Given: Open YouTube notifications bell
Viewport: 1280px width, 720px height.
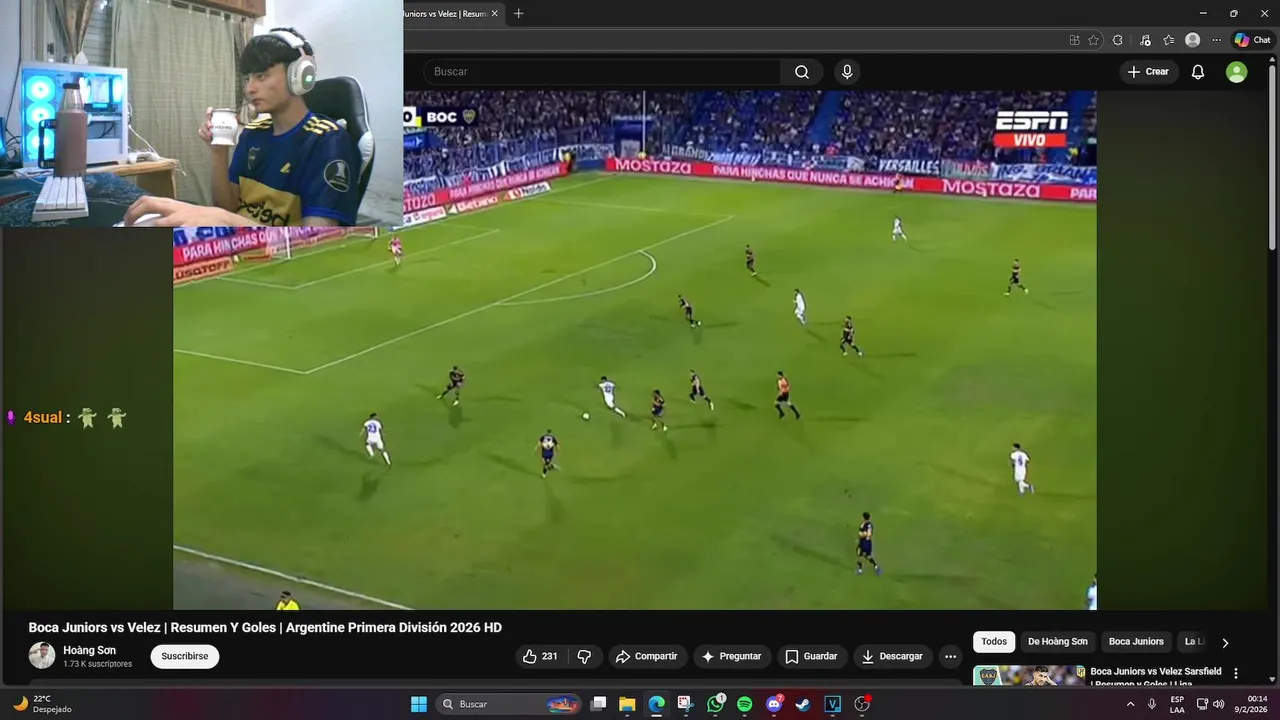Looking at the screenshot, I should tap(1198, 72).
